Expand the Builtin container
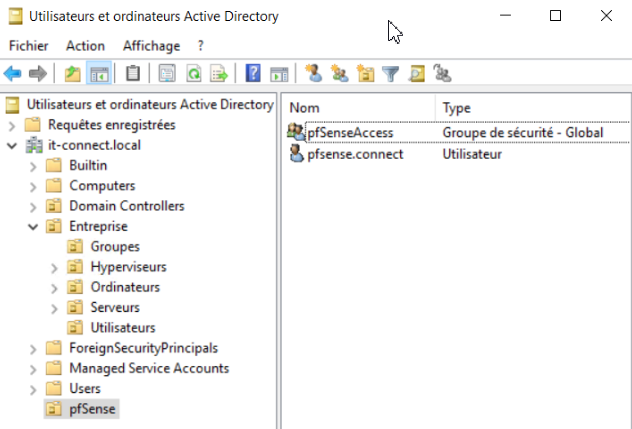 [33, 167]
